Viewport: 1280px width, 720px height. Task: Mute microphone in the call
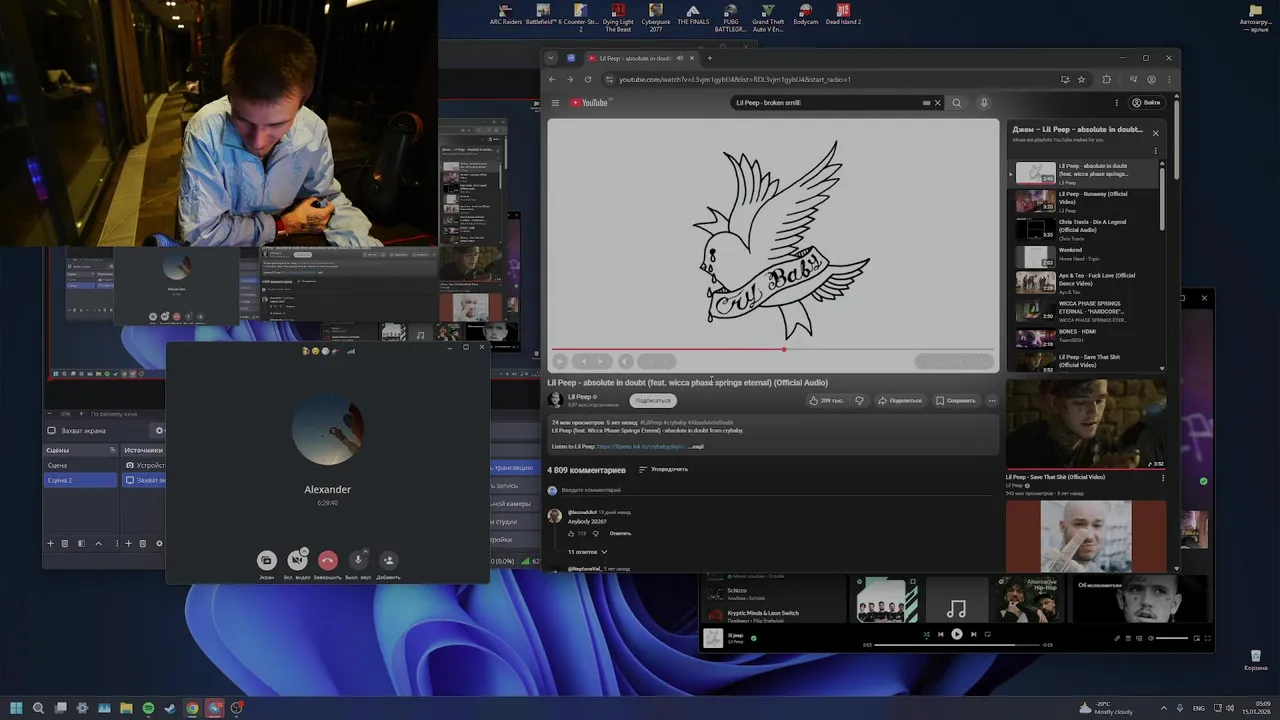(x=358, y=561)
